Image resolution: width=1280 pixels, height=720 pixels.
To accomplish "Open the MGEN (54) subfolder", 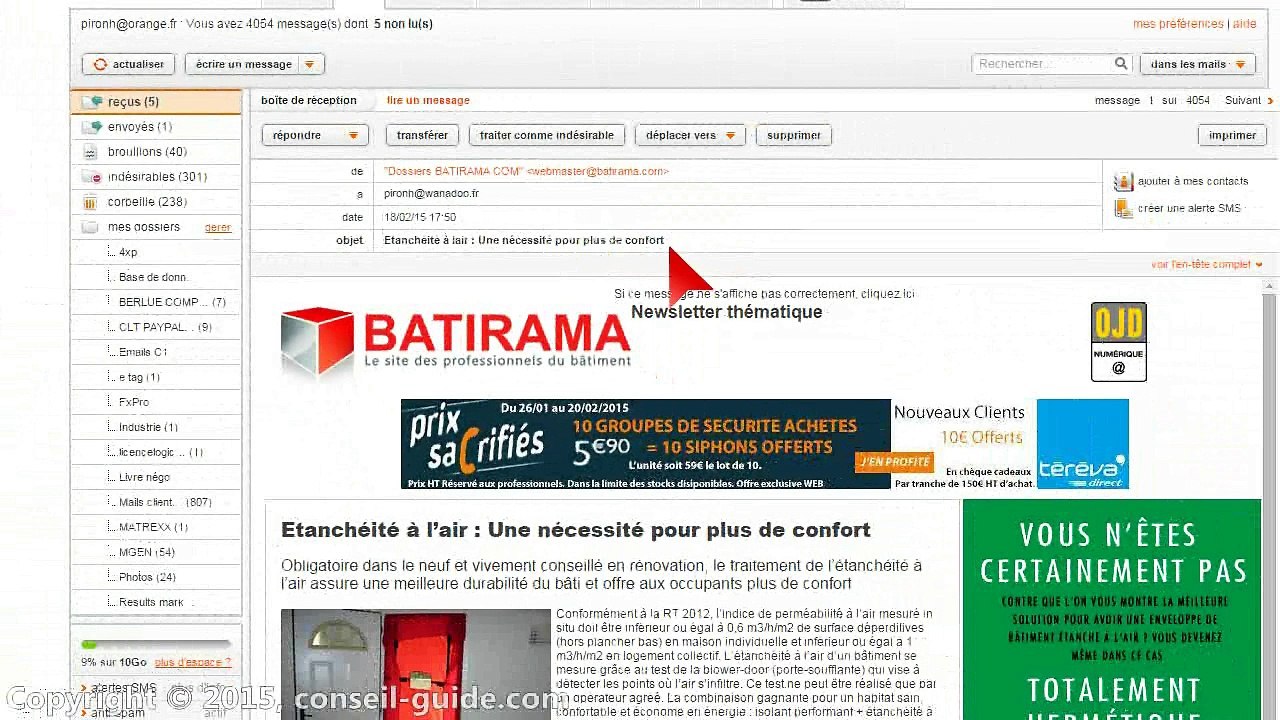I will click(x=147, y=552).
